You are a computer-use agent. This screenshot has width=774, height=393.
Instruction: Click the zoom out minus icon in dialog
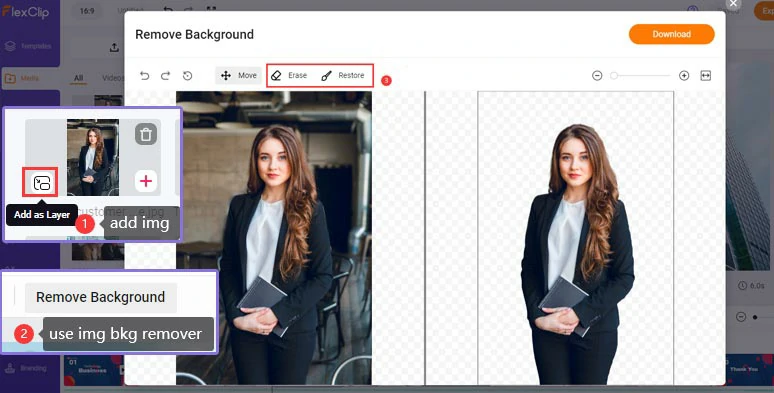(x=597, y=76)
